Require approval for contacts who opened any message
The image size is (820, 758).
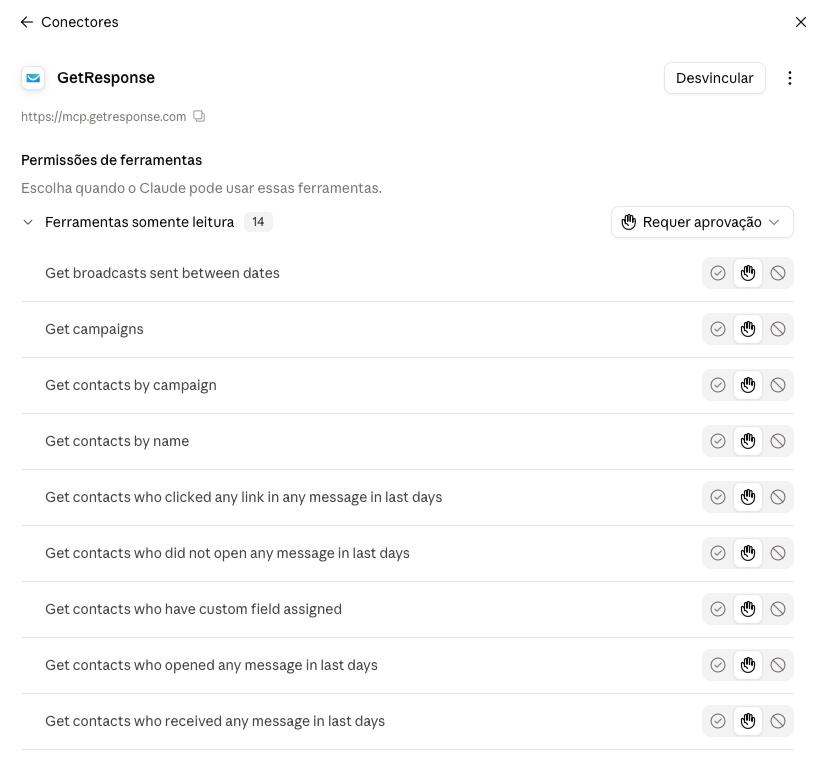point(748,665)
